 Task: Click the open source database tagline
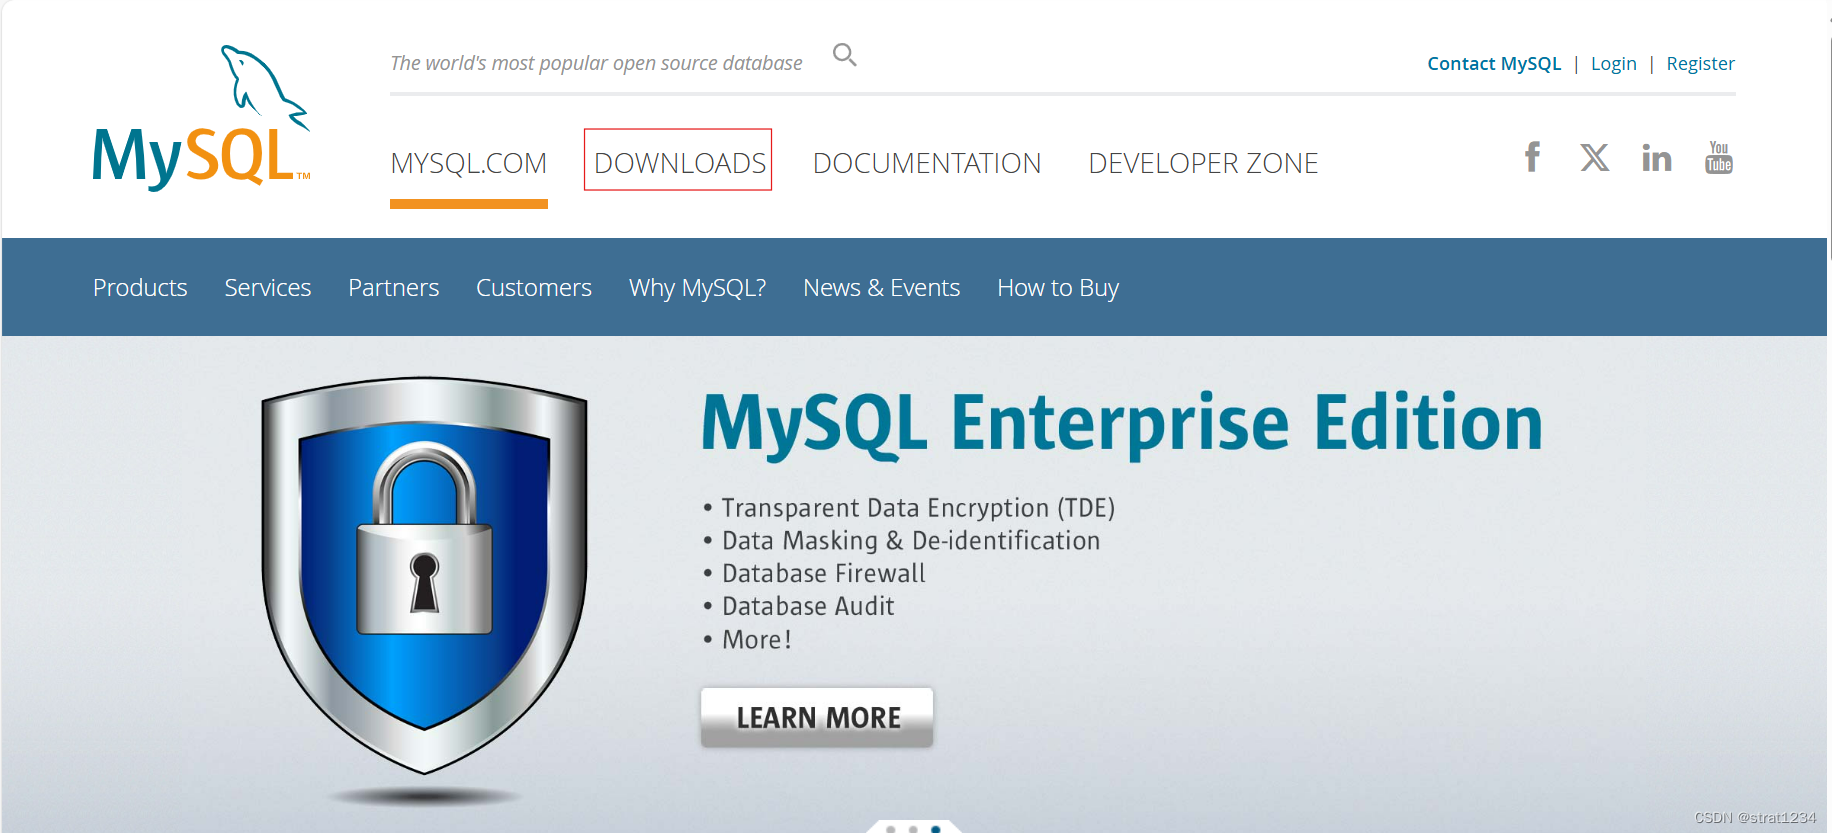(596, 63)
